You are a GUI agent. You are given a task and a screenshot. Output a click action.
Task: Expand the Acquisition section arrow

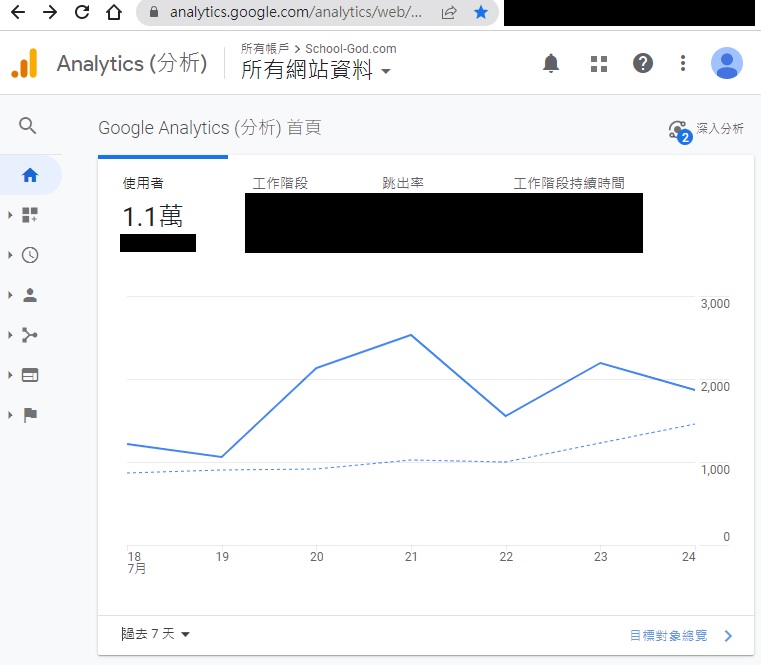10,335
